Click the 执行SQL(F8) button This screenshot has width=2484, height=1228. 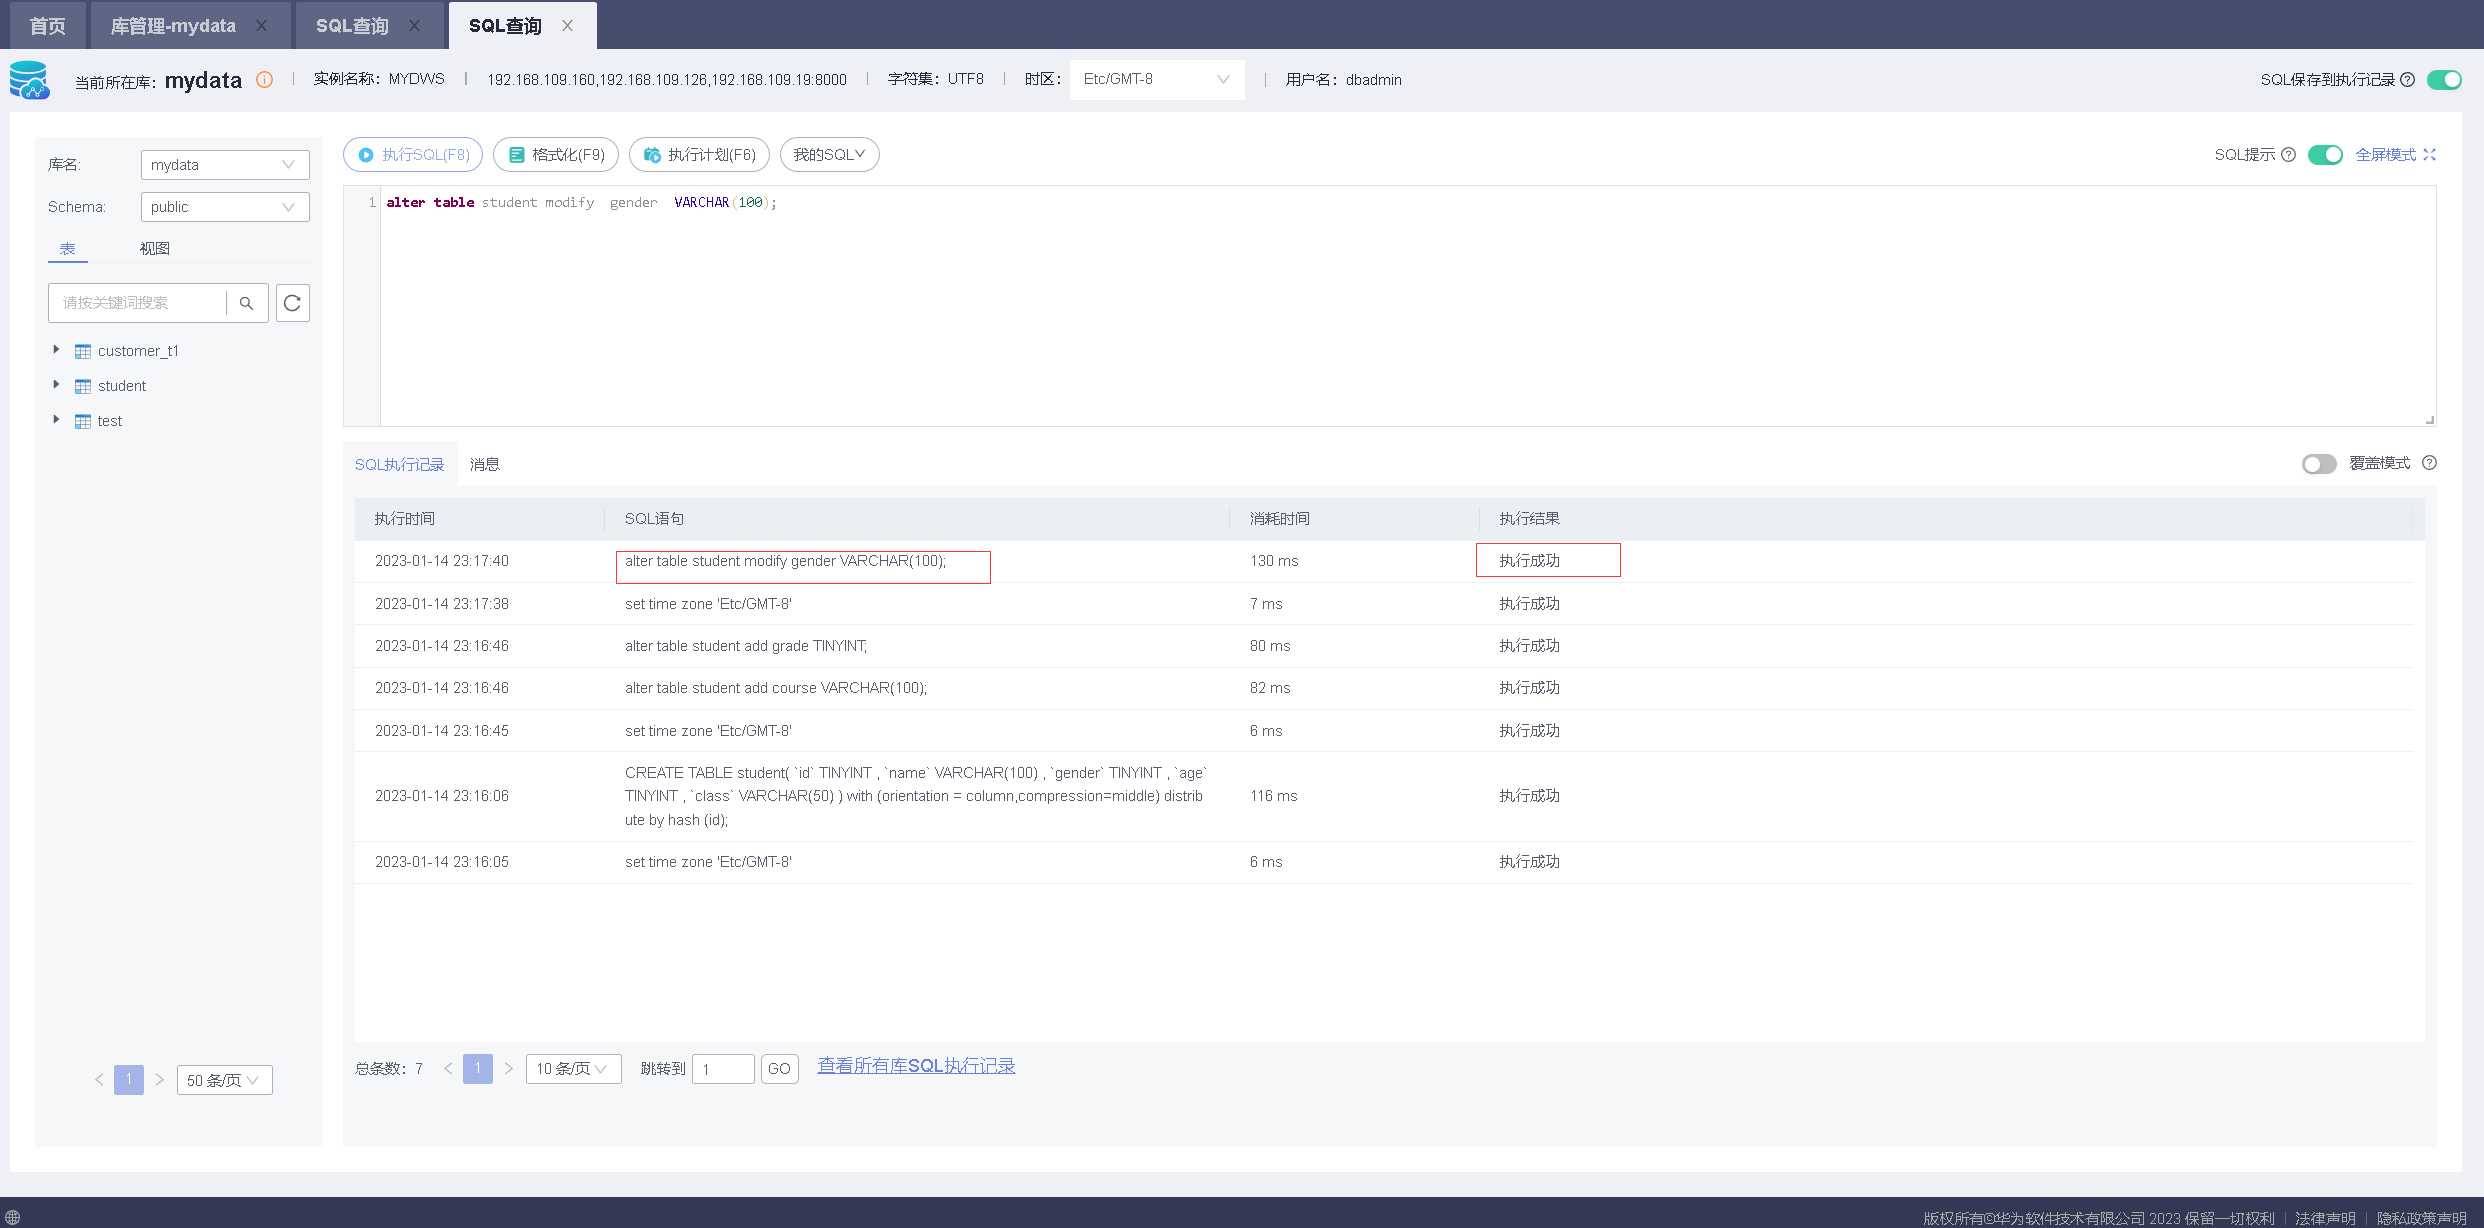coord(413,155)
